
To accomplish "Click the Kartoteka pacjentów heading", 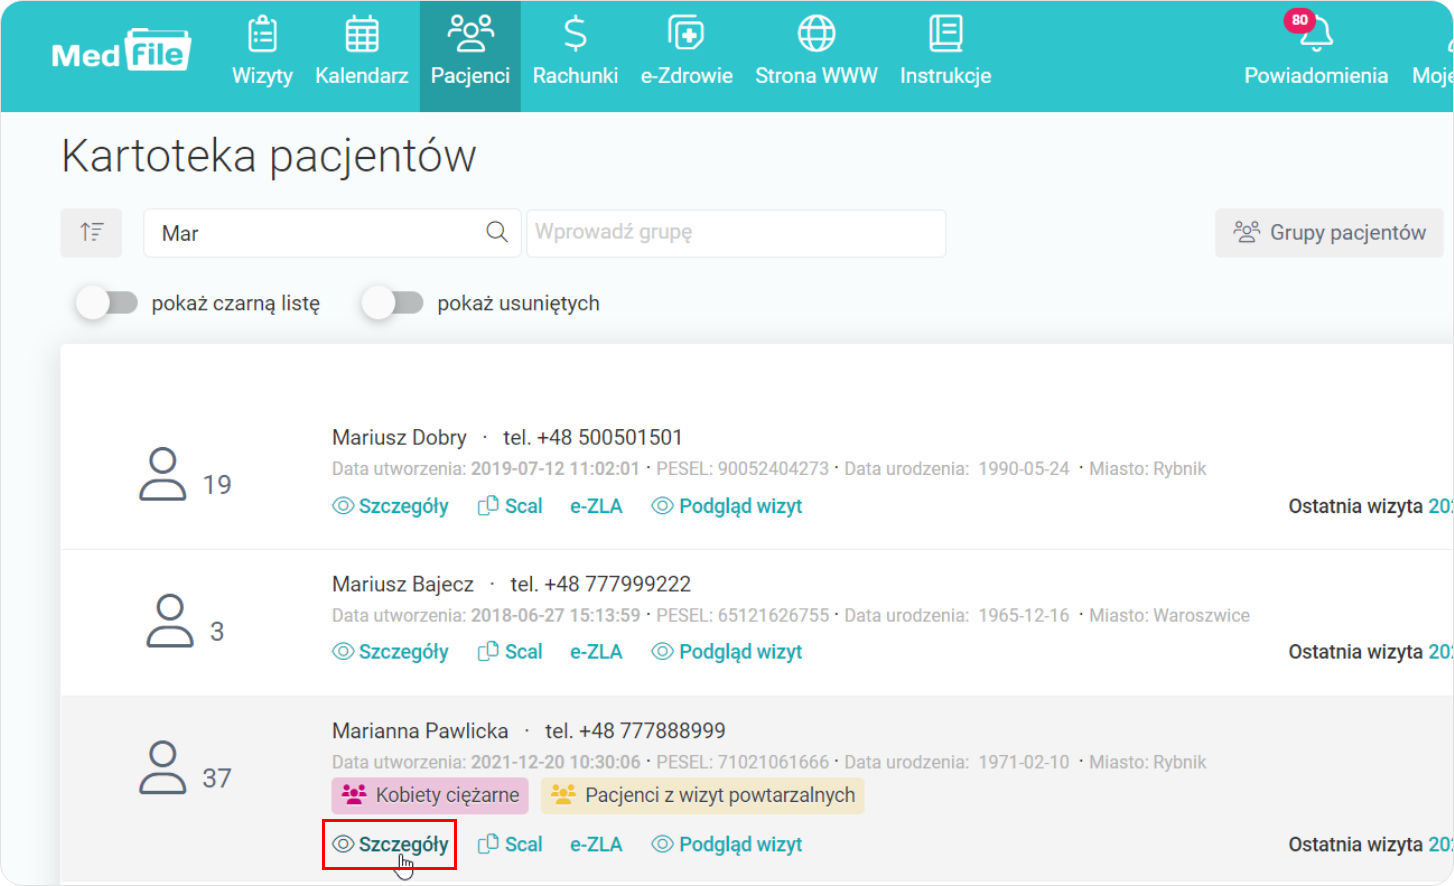I will click(269, 156).
